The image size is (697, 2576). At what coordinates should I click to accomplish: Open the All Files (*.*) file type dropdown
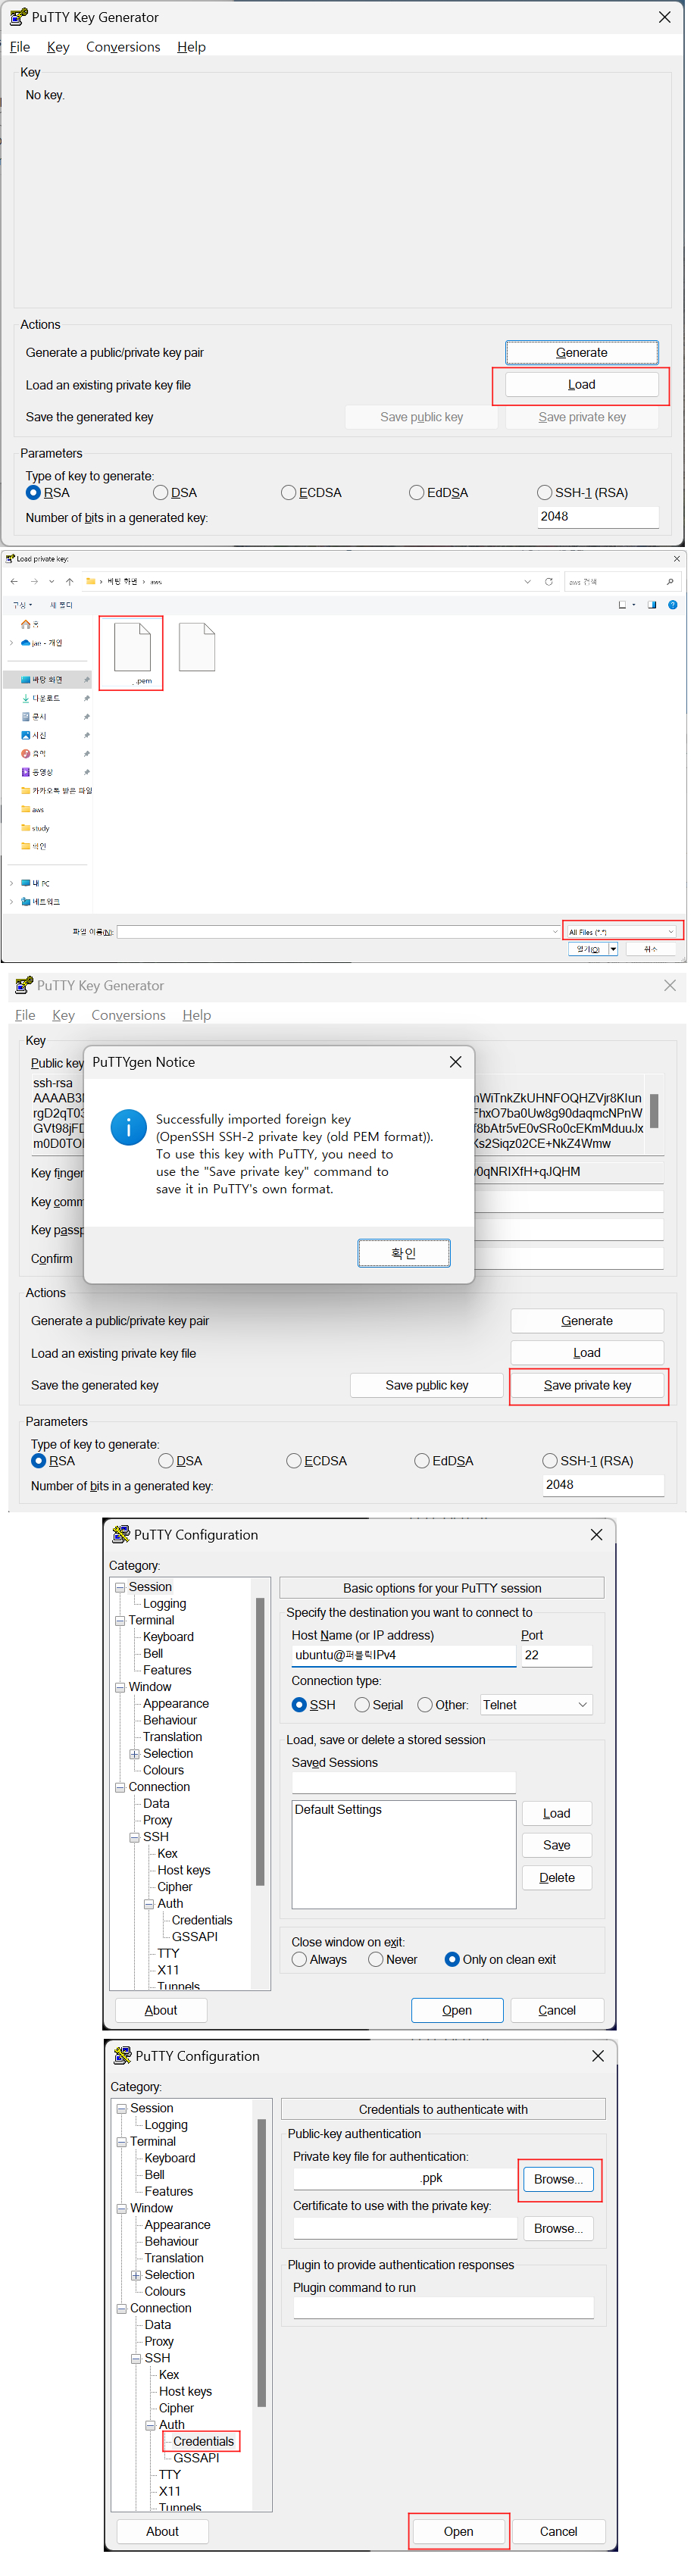point(622,932)
